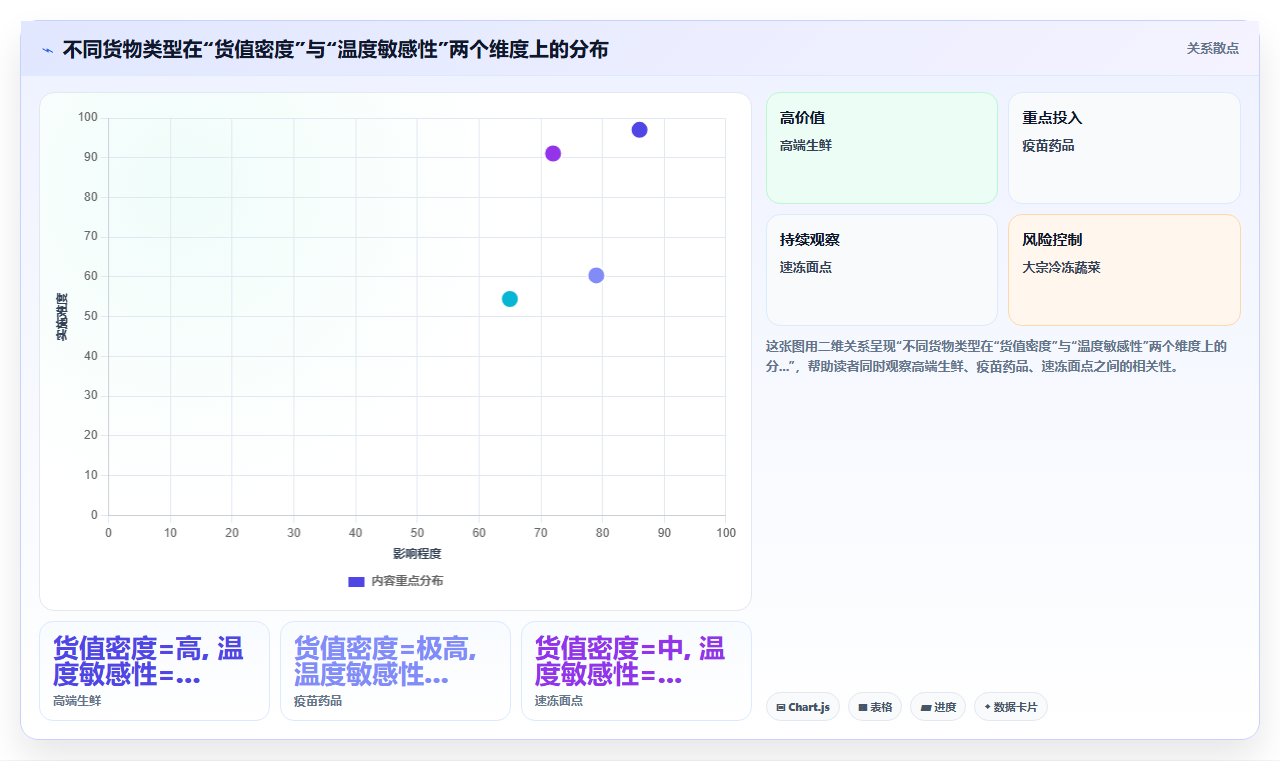Open the 重点投入 quadrant card

(1124, 148)
